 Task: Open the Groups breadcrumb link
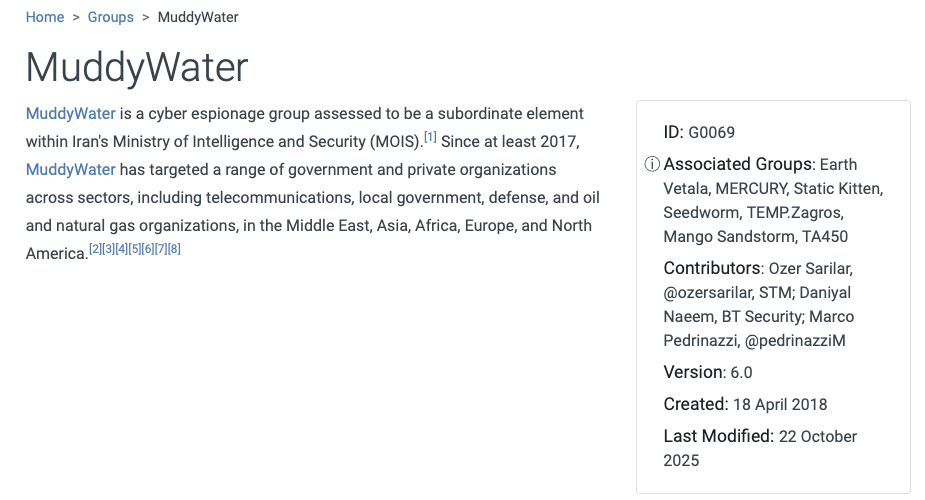point(110,17)
